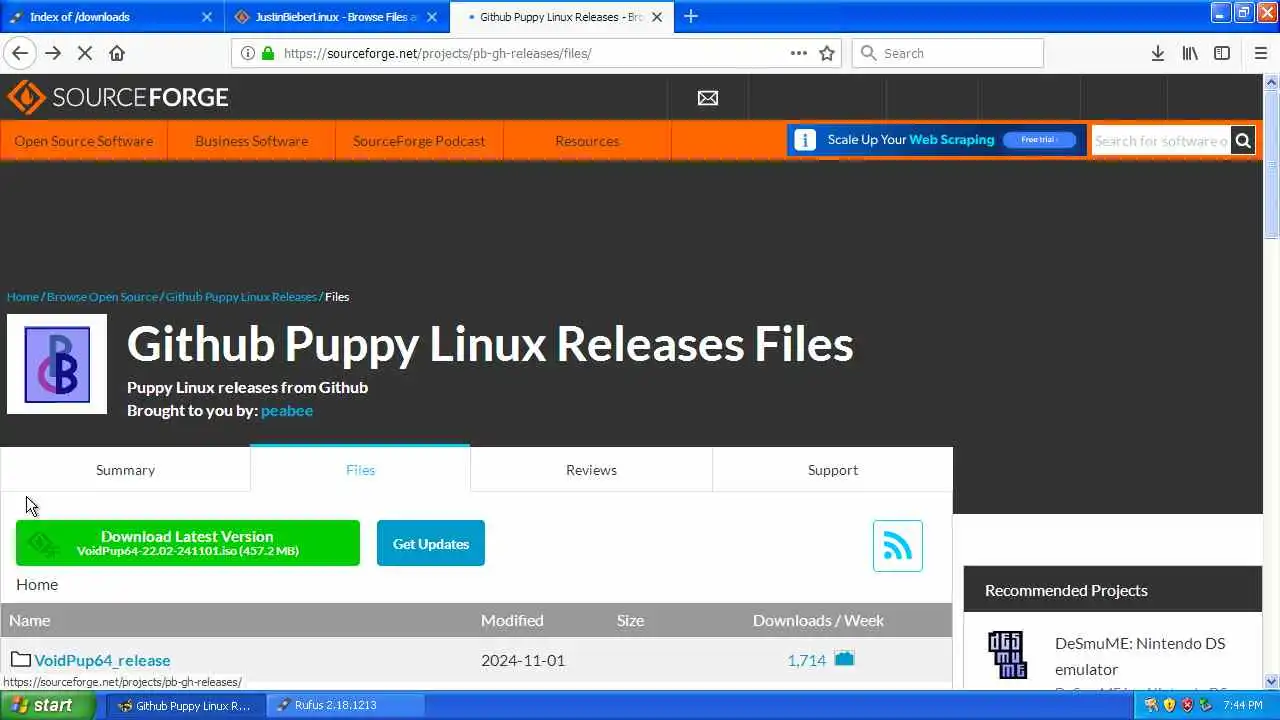Image resolution: width=1280 pixels, height=720 pixels.
Task: Stop page loading with X button
Action: click(x=85, y=53)
